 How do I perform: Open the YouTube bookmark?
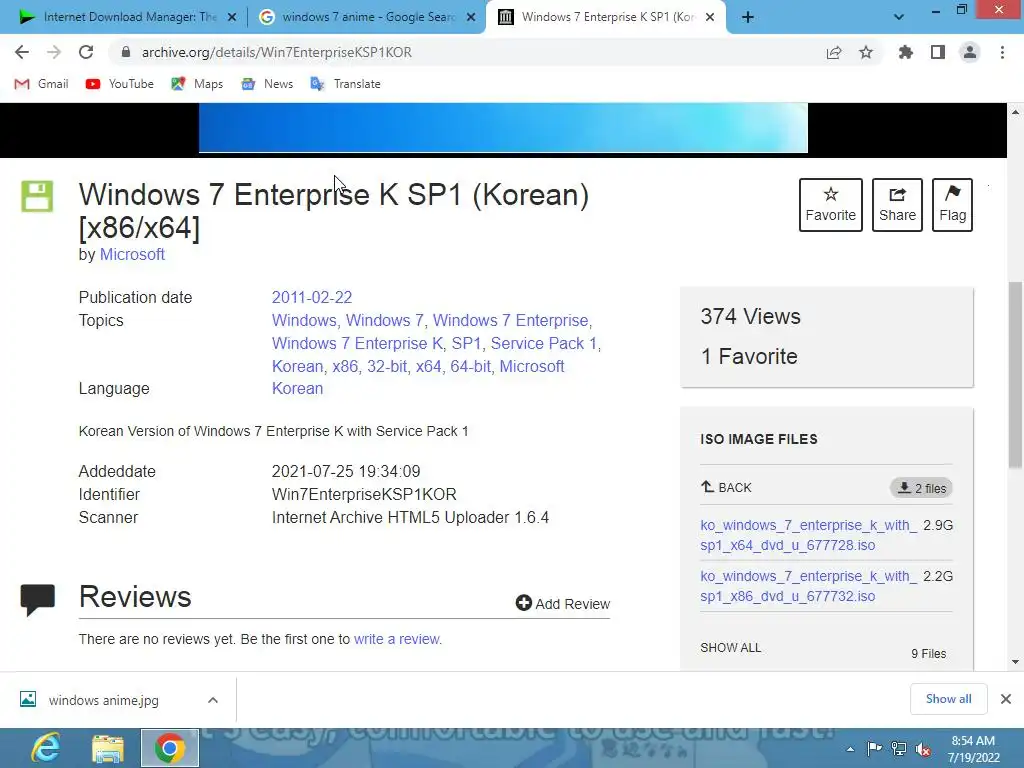point(120,84)
